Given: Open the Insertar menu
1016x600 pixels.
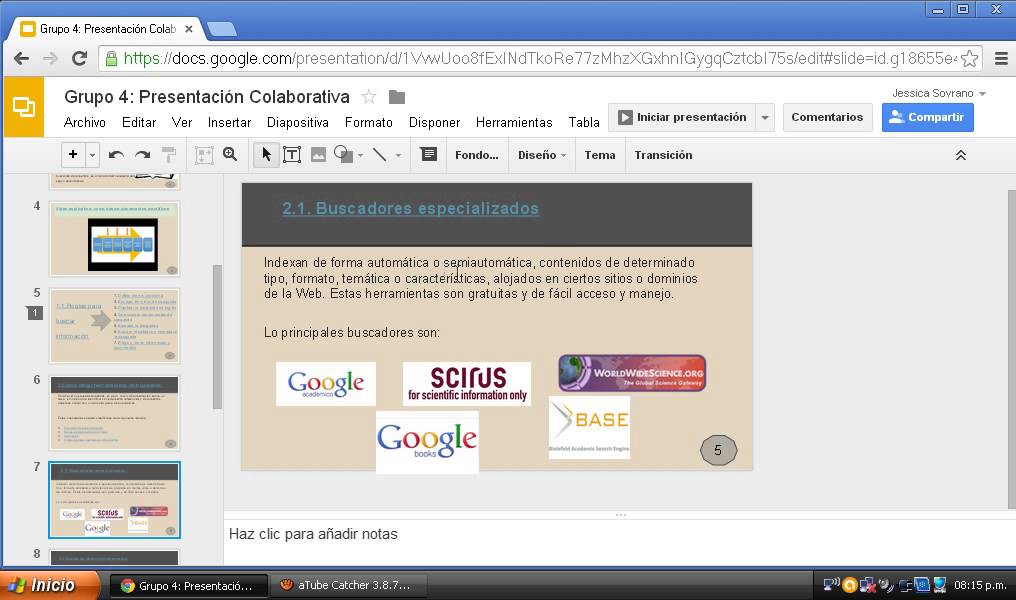Looking at the screenshot, I should click(229, 122).
